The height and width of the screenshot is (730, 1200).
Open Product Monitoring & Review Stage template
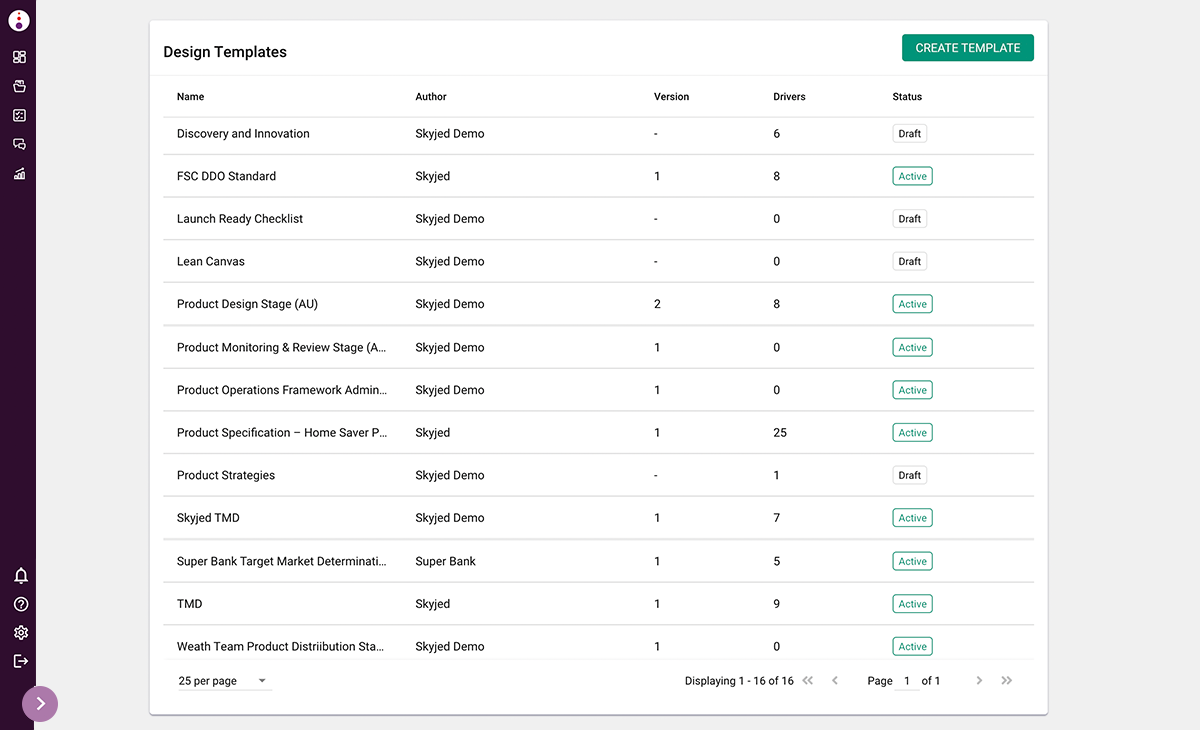coord(282,348)
